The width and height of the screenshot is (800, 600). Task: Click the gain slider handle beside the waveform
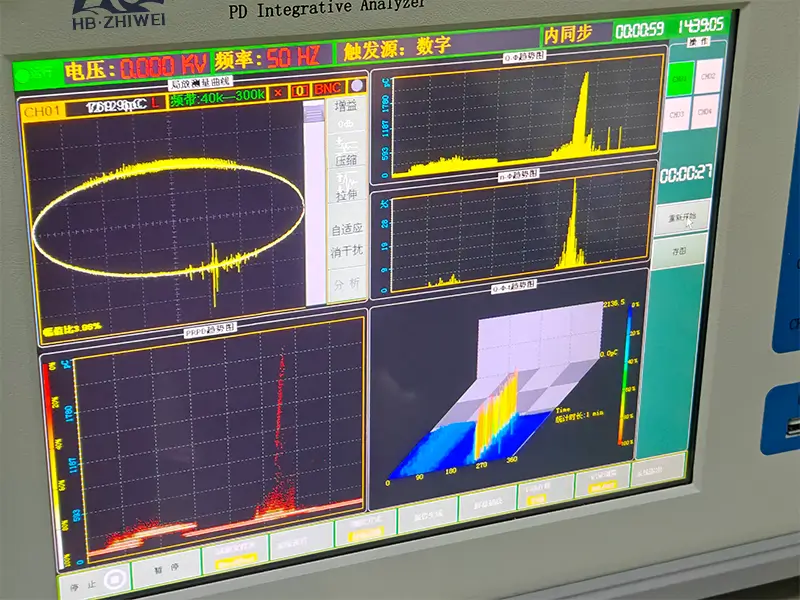point(313,112)
